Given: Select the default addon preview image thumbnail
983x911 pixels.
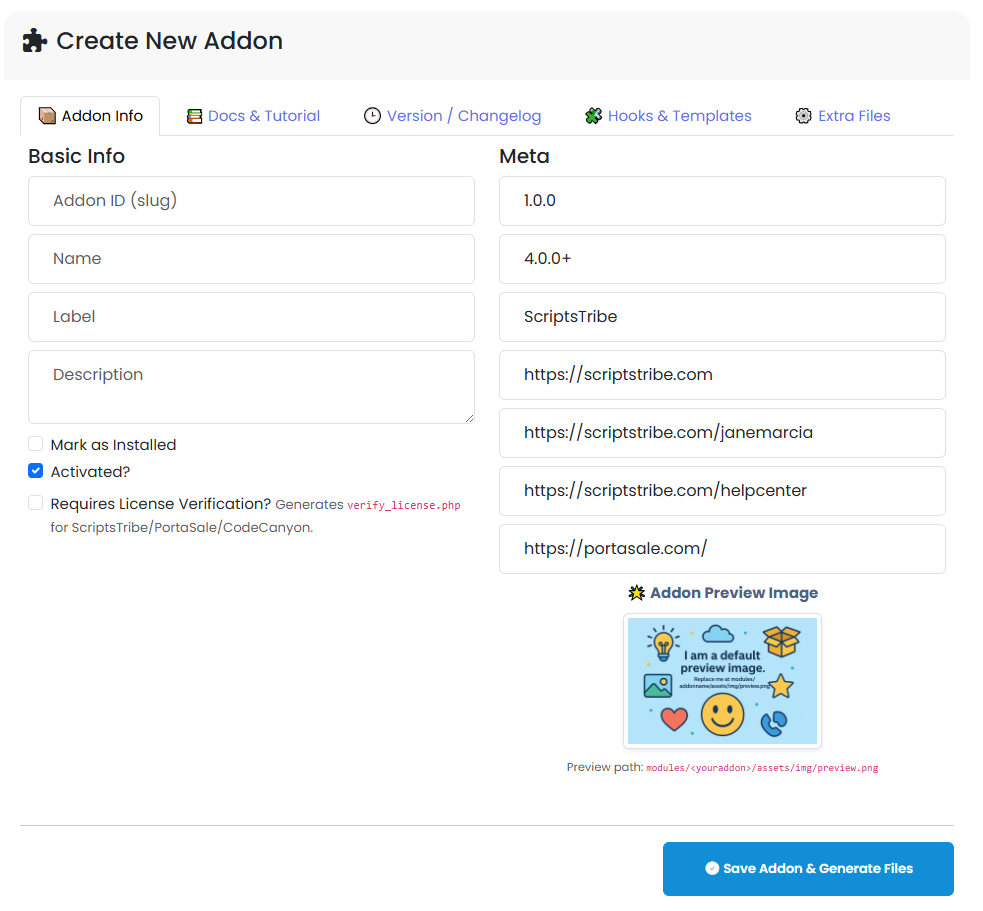Looking at the screenshot, I should coord(722,681).
